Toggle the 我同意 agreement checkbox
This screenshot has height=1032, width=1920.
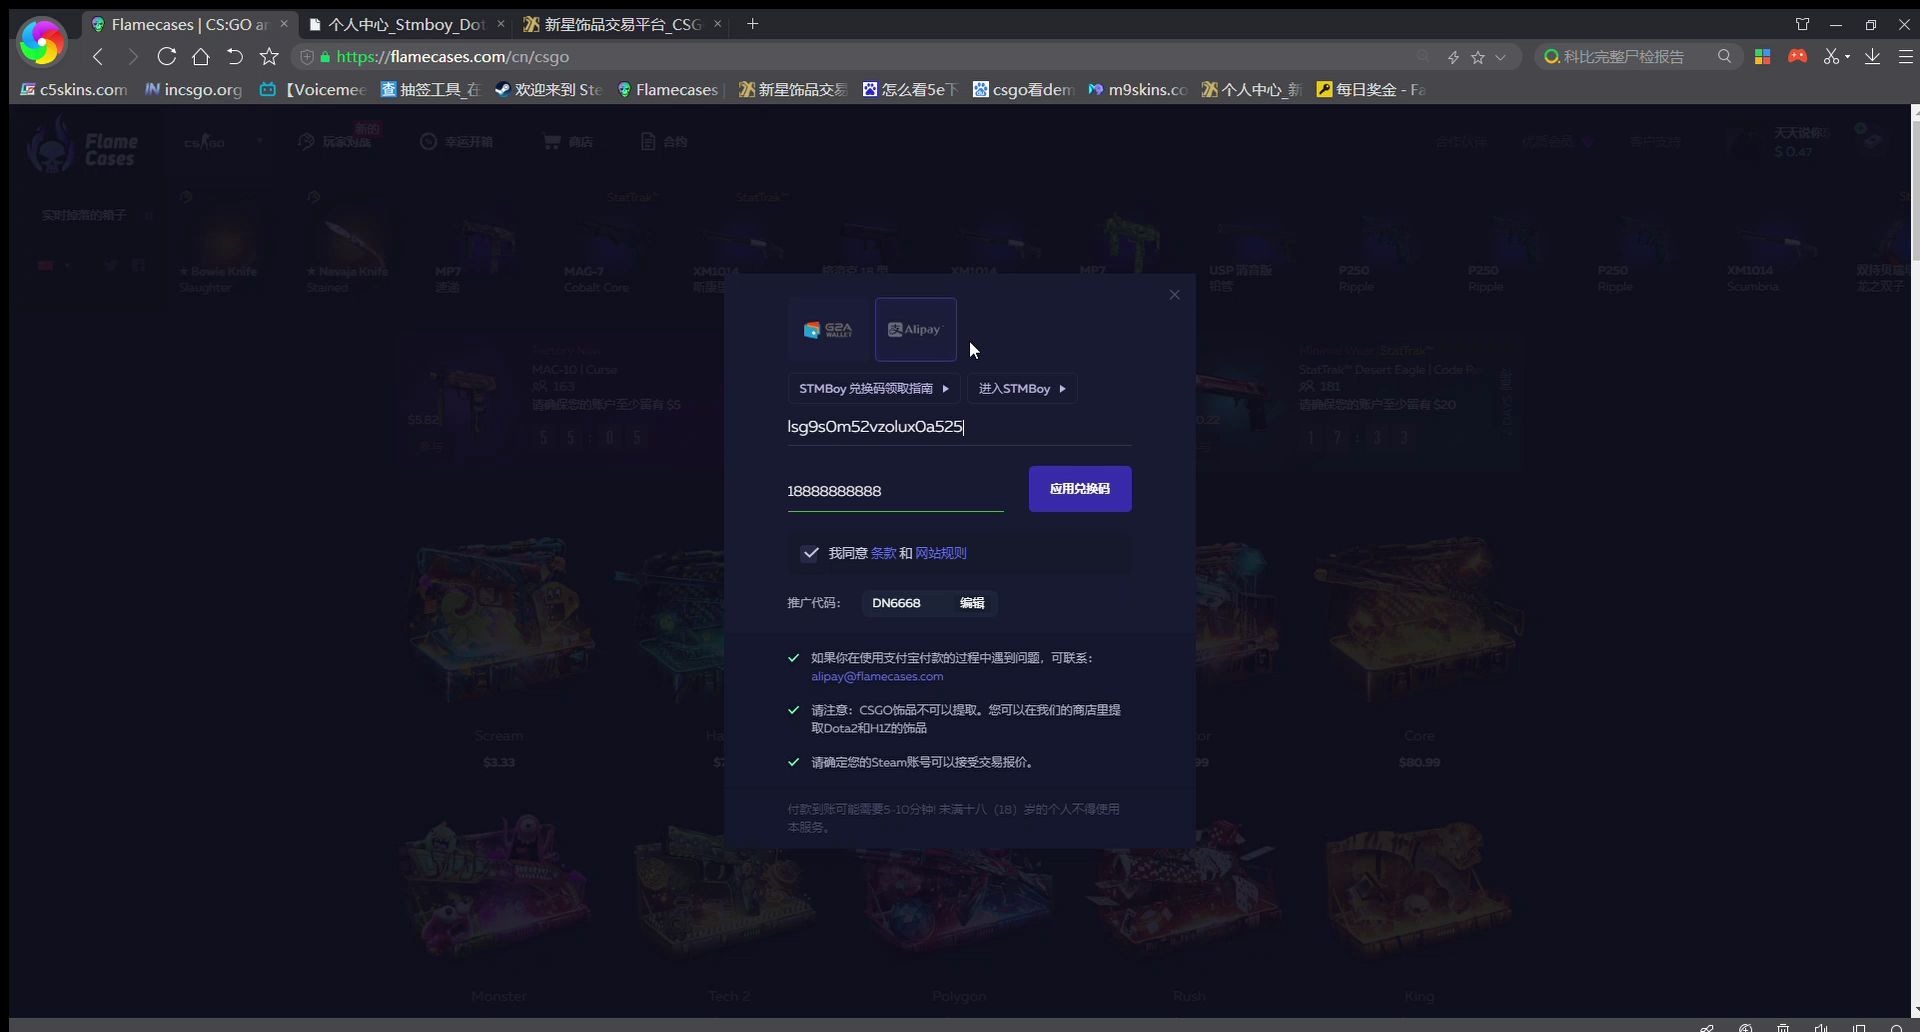point(810,553)
